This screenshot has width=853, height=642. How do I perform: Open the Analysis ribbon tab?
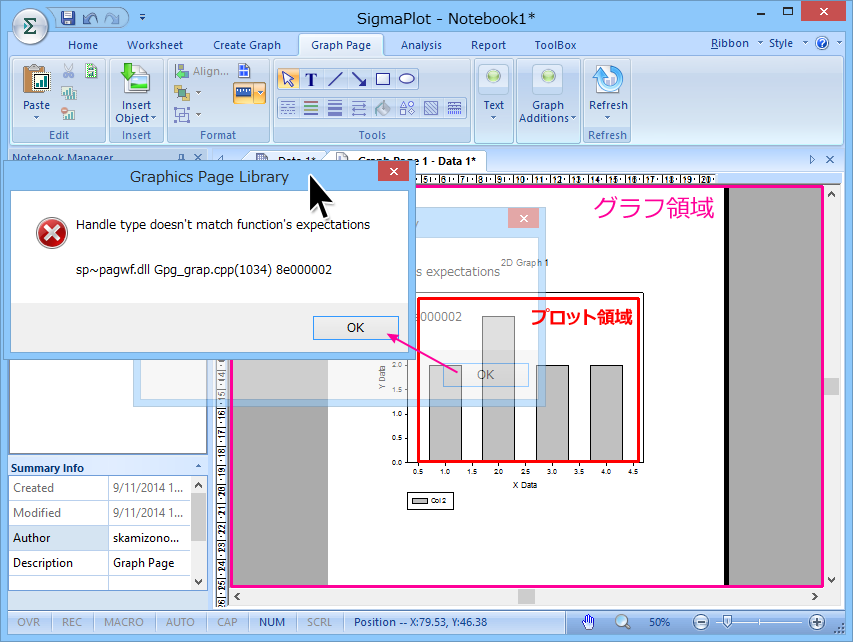click(421, 45)
